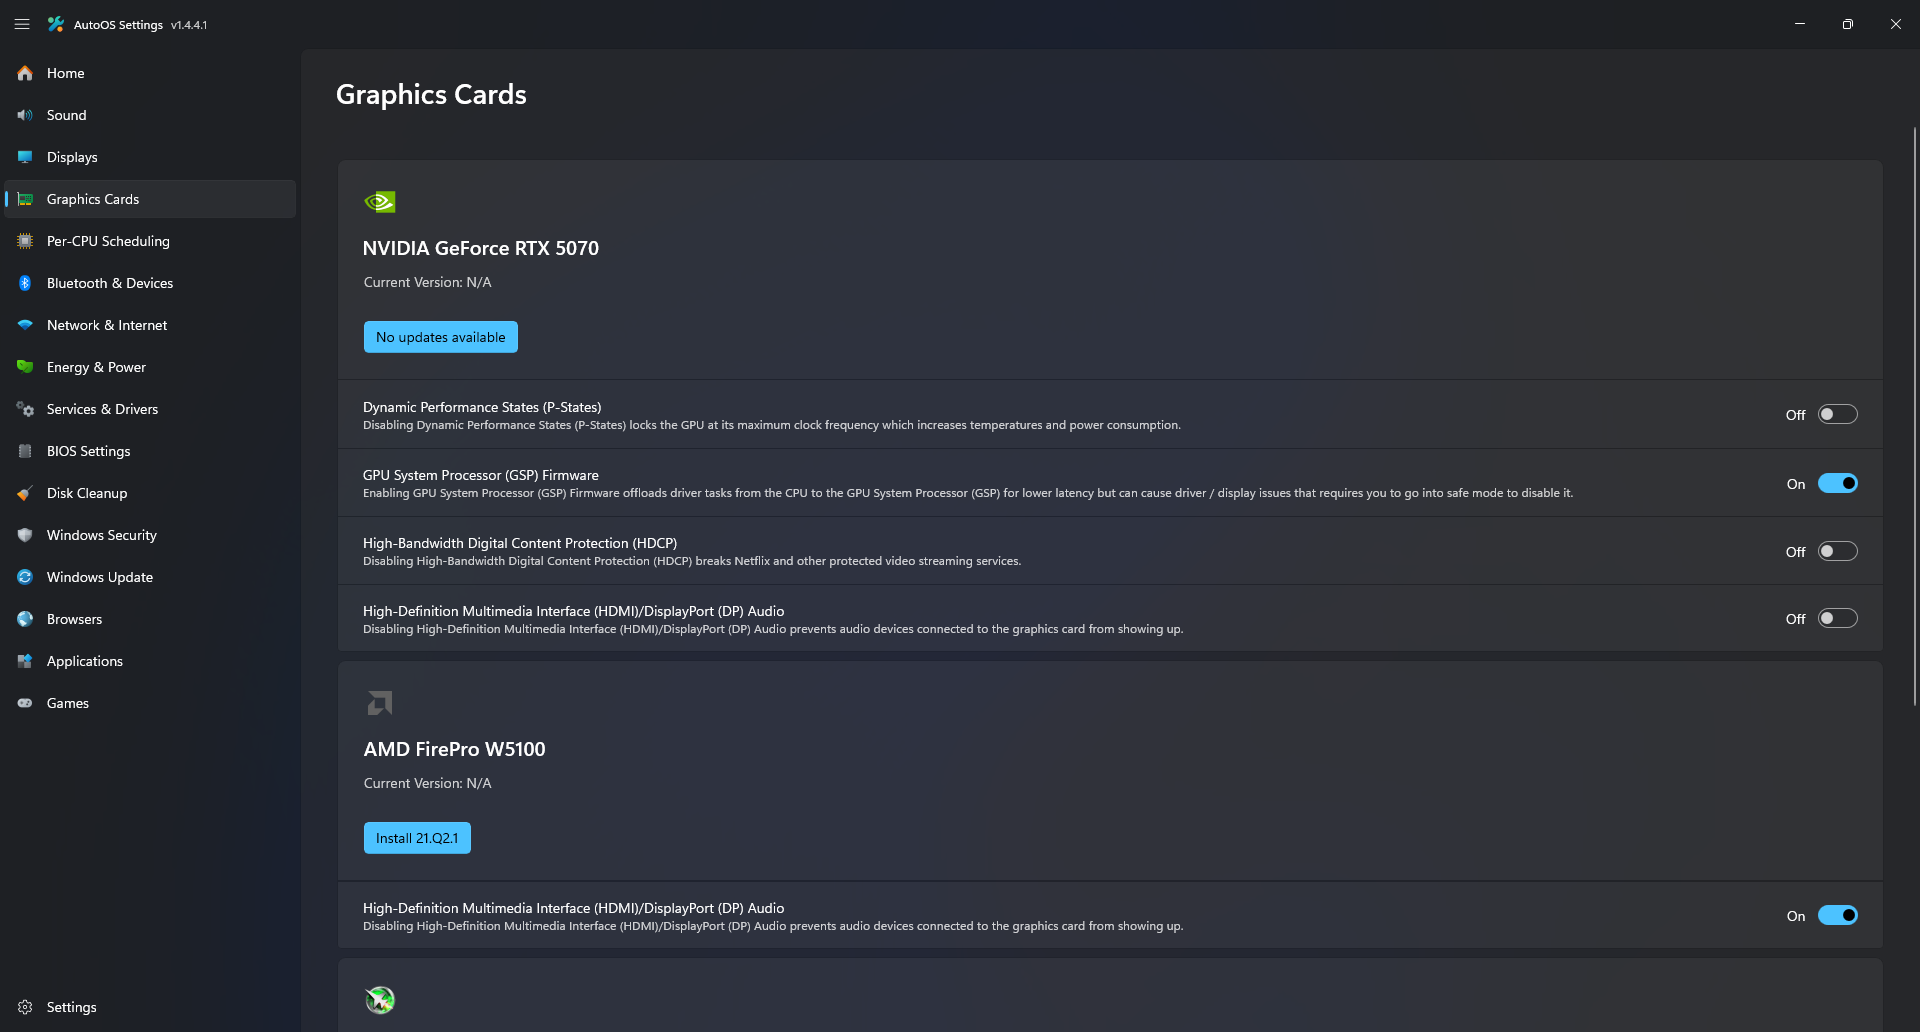
Task: Click the Bluetooth icon in sidebar
Action: (25, 283)
